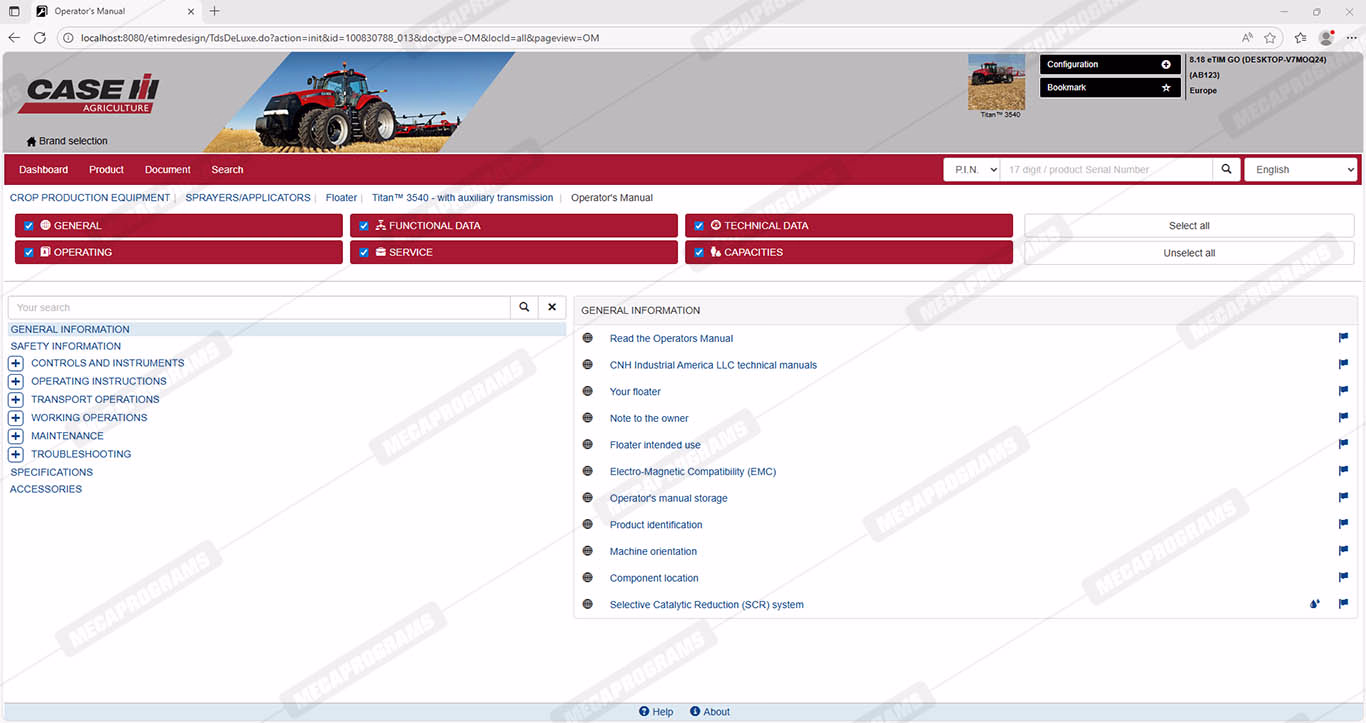Open CROP PRODUCTION EQUIPMENT breadcrumb link
Image resolution: width=1366 pixels, height=723 pixels.
(90, 198)
